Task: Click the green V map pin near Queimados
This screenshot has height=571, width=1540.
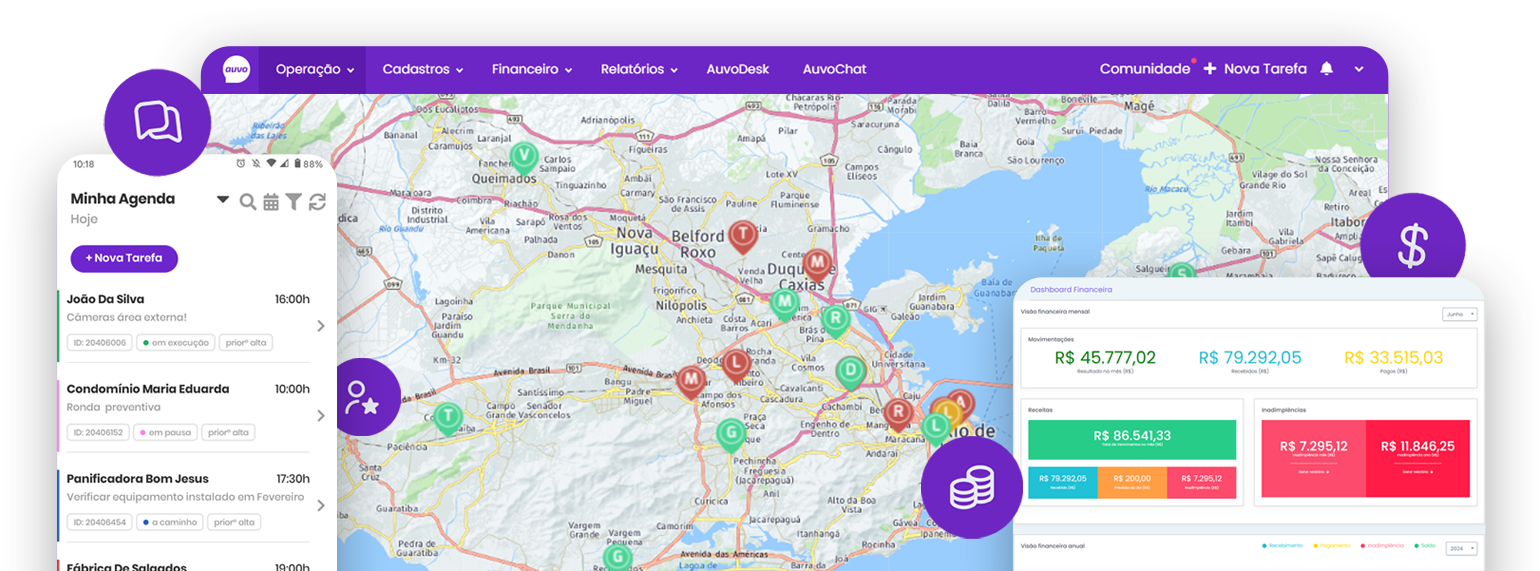Action: click(523, 155)
